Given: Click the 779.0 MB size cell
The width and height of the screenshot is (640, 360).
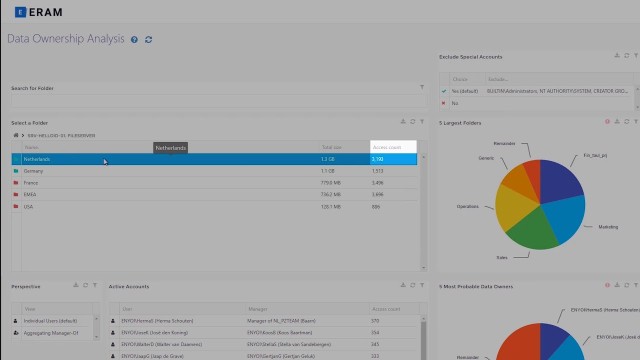Looking at the screenshot, I should pyautogui.click(x=331, y=183).
